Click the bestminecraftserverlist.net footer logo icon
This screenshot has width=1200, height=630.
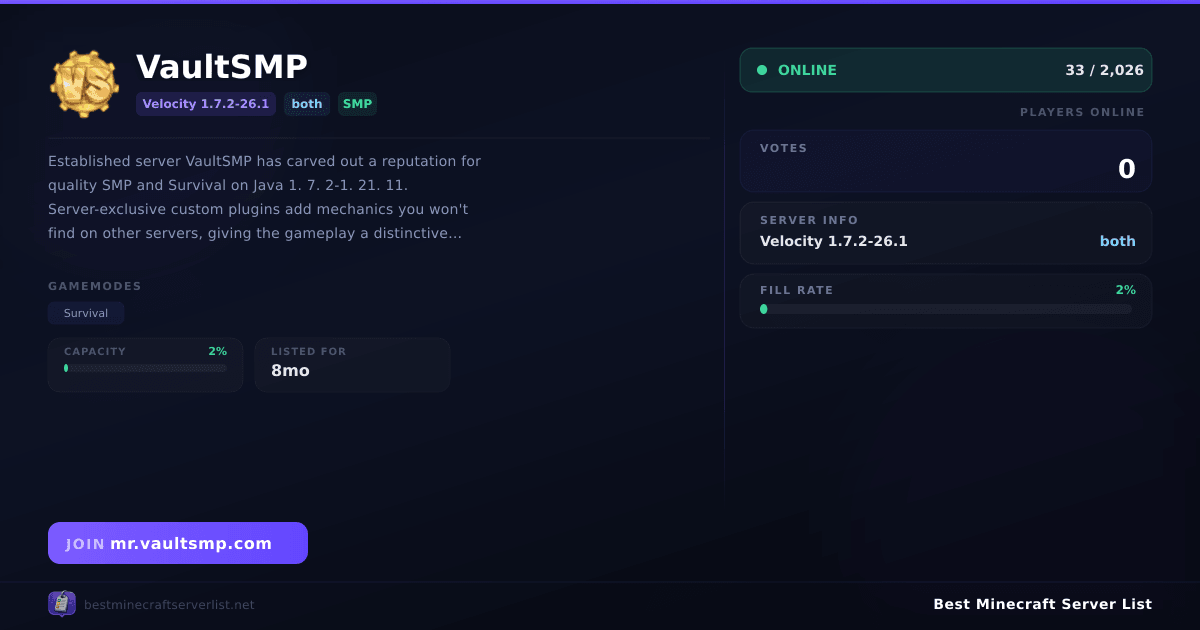[62, 604]
